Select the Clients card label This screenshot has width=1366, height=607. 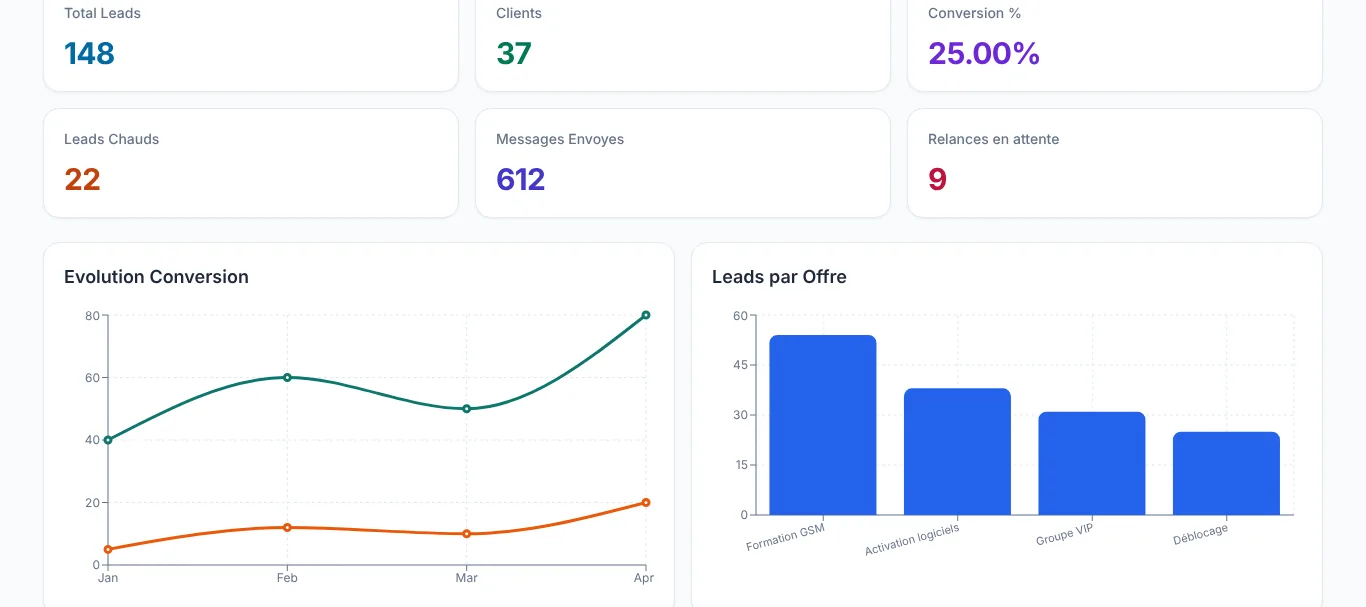coord(519,13)
